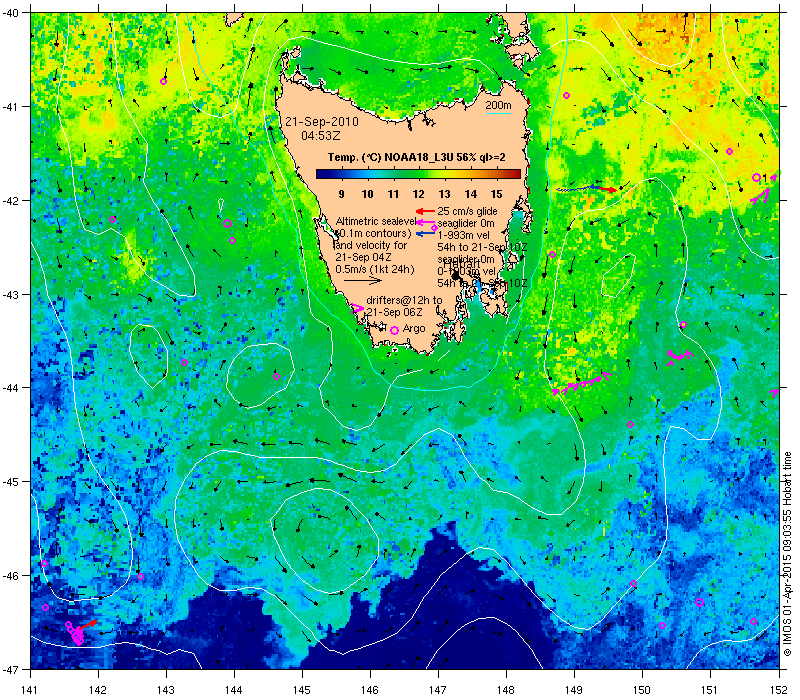
Task: Click the '21-Sep-2010' date label
Action: click(x=322, y=122)
